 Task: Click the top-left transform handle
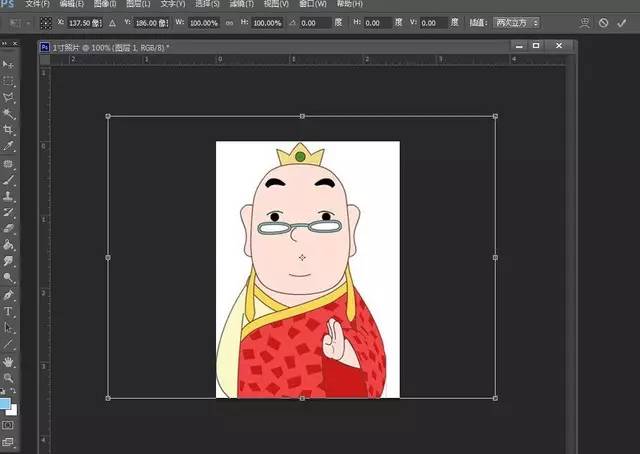tap(108, 116)
